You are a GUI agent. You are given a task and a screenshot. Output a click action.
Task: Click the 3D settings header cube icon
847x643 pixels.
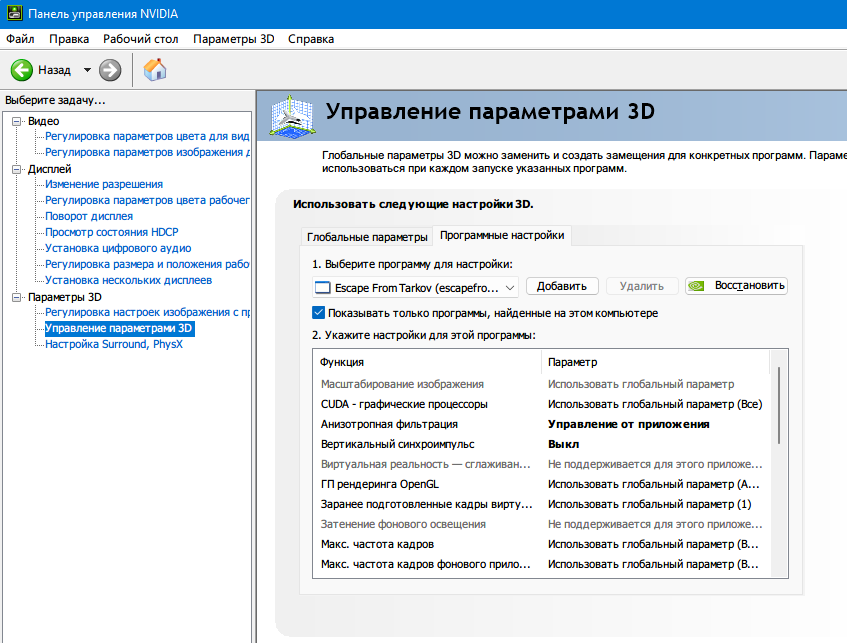pyautogui.click(x=292, y=117)
